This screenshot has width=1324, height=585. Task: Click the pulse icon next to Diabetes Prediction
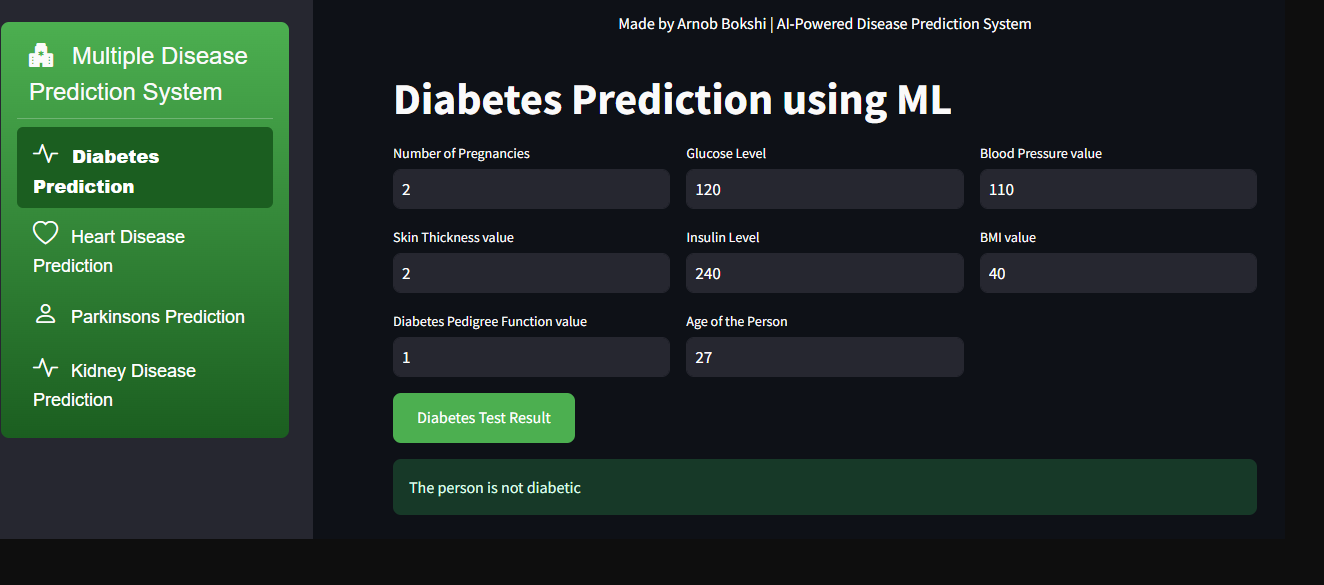tap(45, 153)
